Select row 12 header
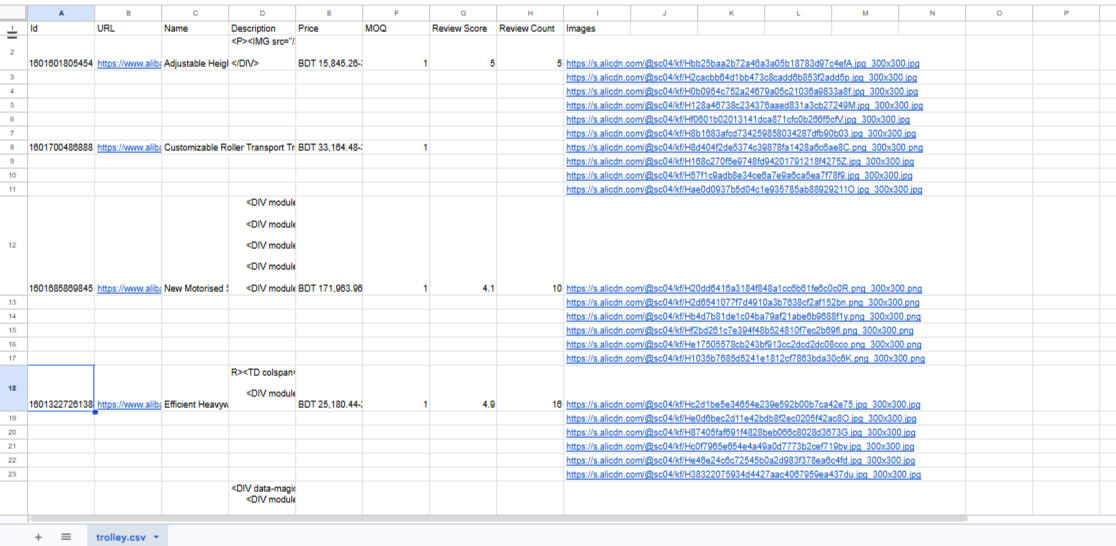The width and height of the screenshot is (1116, 546). tap(13, 245)
